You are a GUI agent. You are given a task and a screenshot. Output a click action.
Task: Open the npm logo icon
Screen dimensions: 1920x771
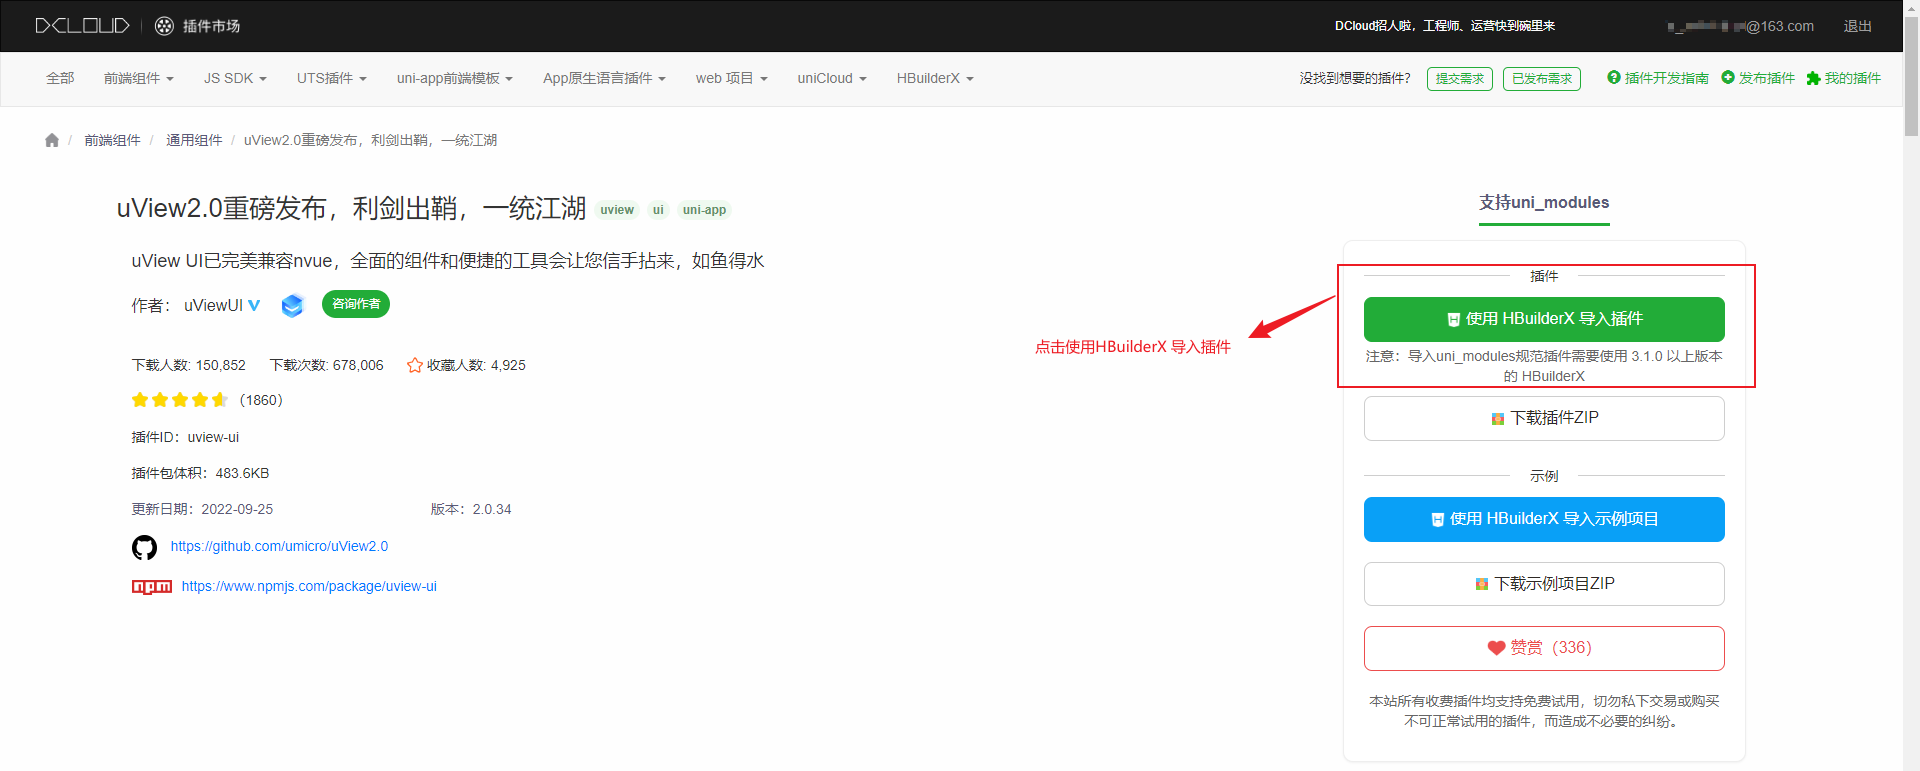152,587
